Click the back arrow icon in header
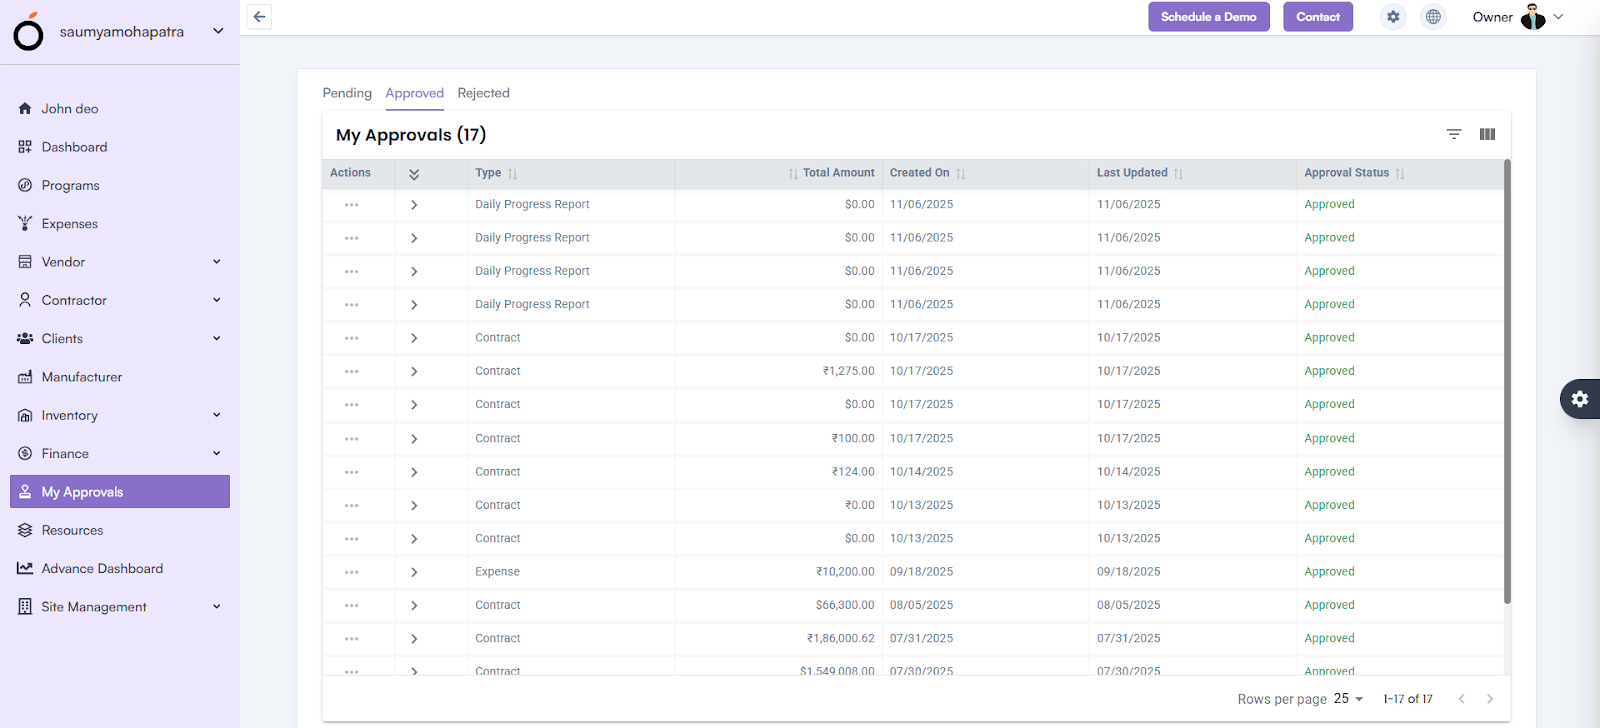 pyautogui.click(x=259, y=17)
